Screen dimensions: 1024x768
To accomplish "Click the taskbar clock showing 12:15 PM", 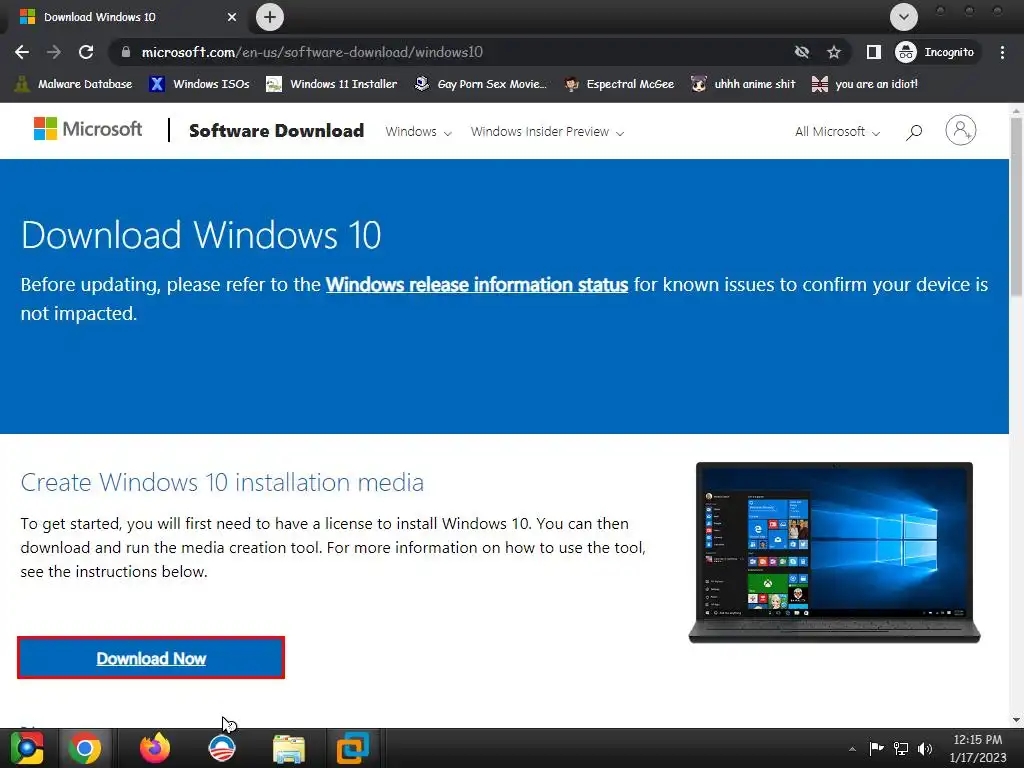I will (x=978, y=748).
